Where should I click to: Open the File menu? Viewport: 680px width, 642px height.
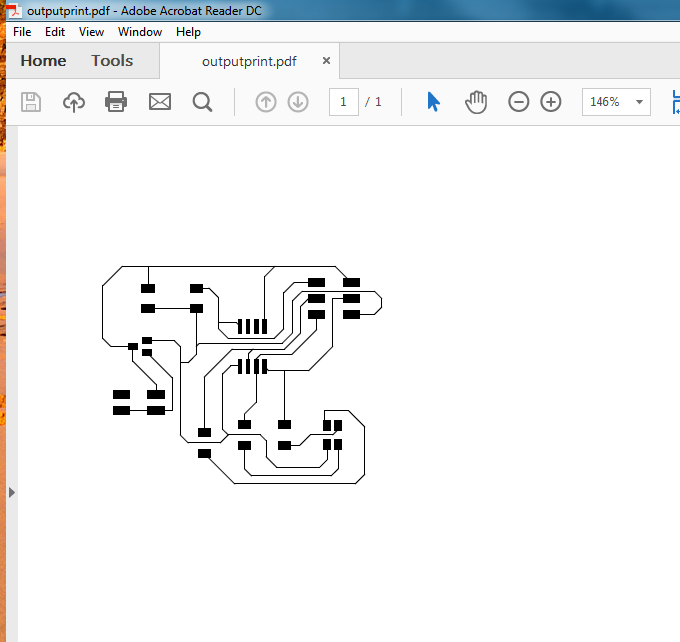coord(22,32)
